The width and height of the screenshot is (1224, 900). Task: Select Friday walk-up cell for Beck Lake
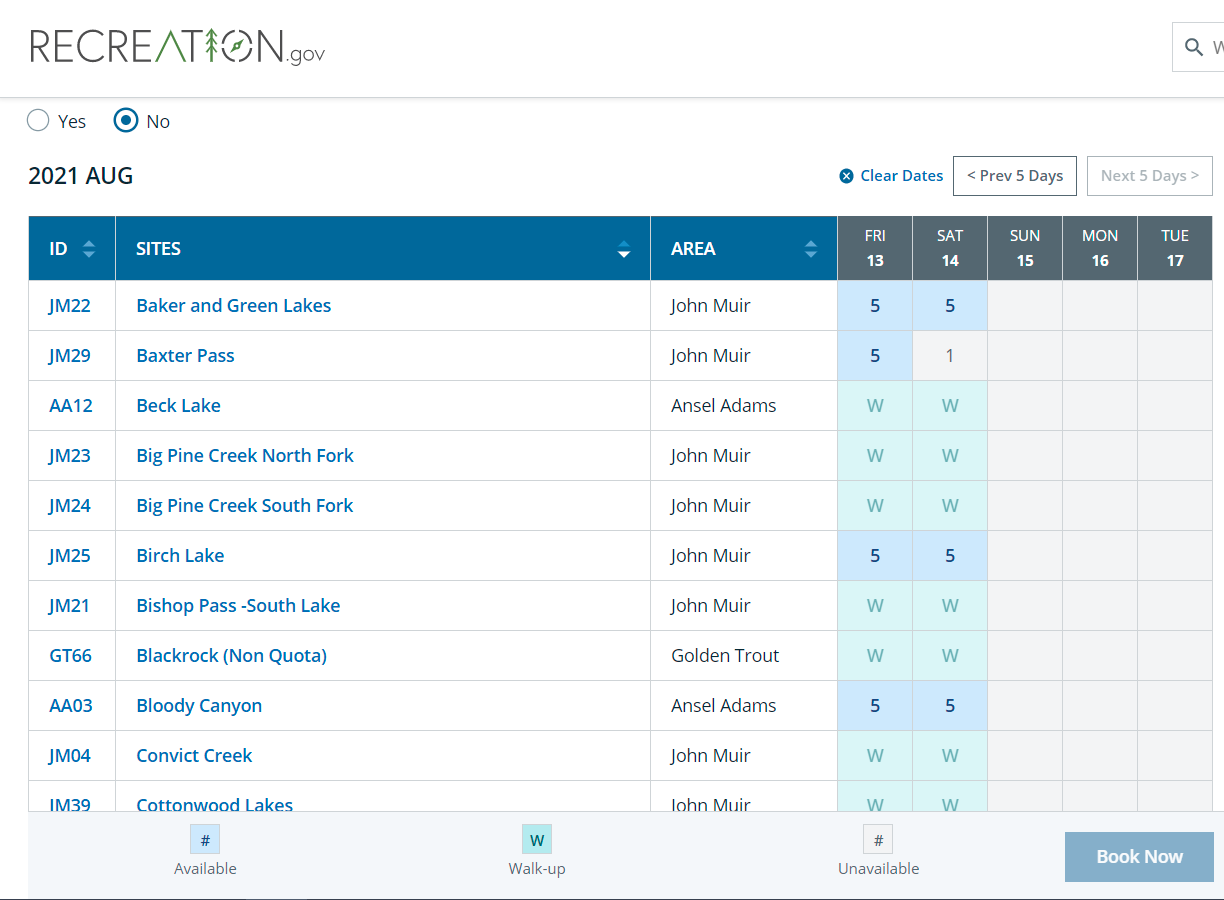coord(875,406)
